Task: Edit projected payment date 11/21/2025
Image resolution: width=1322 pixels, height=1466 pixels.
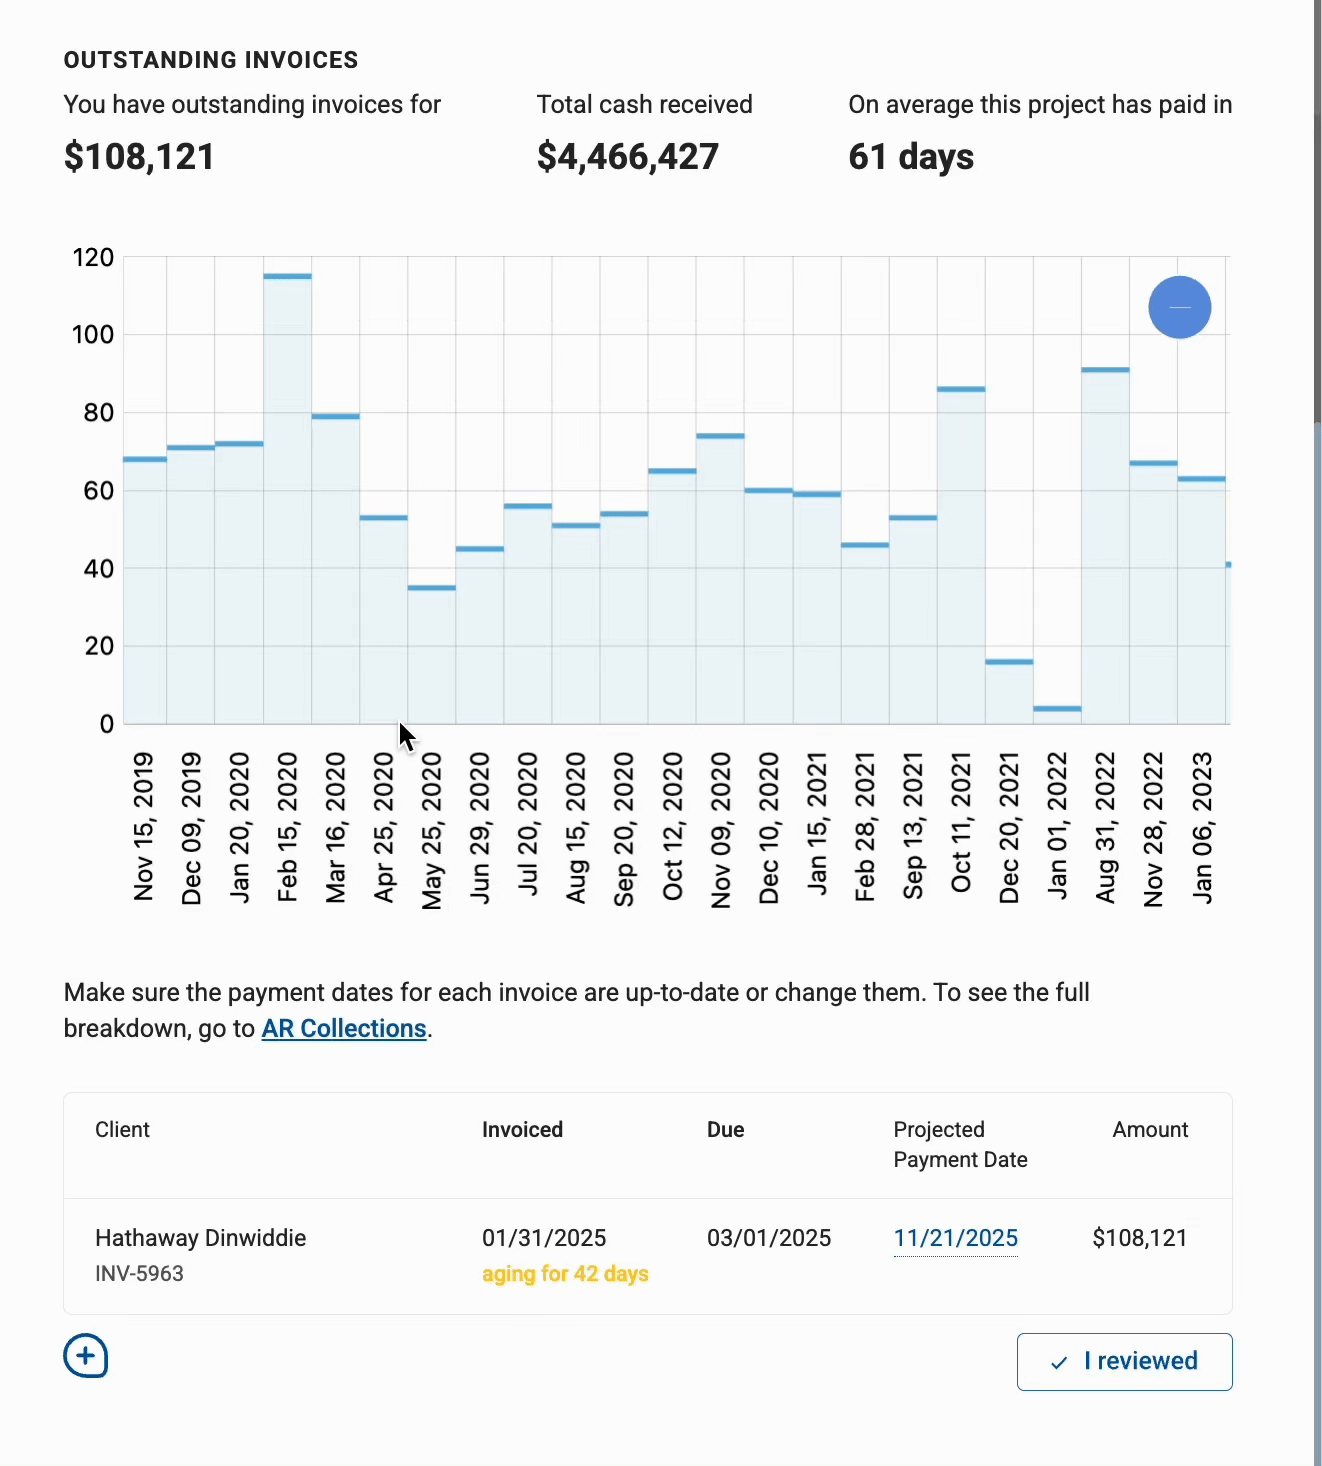Action: pyautogui.click(x=955, y=1238)
